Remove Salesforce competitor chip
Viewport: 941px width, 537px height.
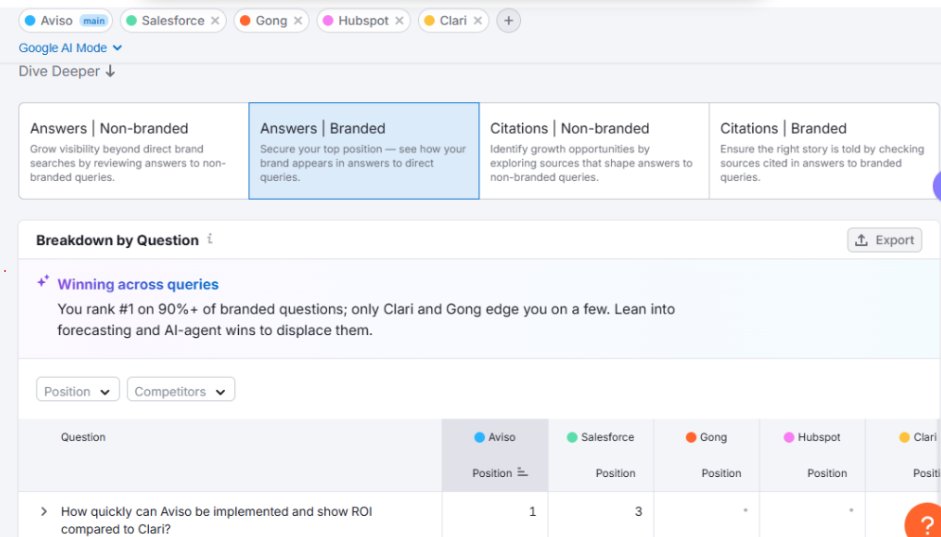215,21
